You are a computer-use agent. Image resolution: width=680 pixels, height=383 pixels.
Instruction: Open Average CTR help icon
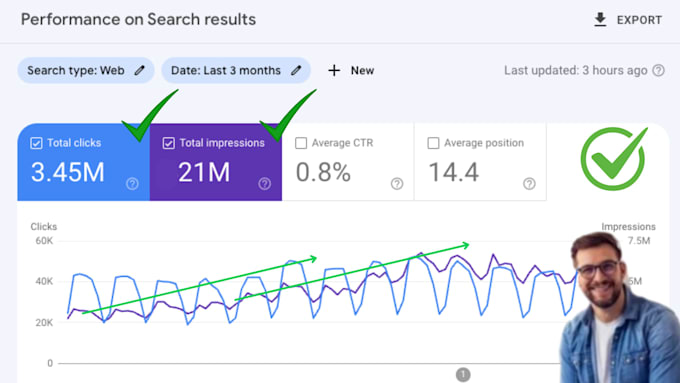coord(397,183)
